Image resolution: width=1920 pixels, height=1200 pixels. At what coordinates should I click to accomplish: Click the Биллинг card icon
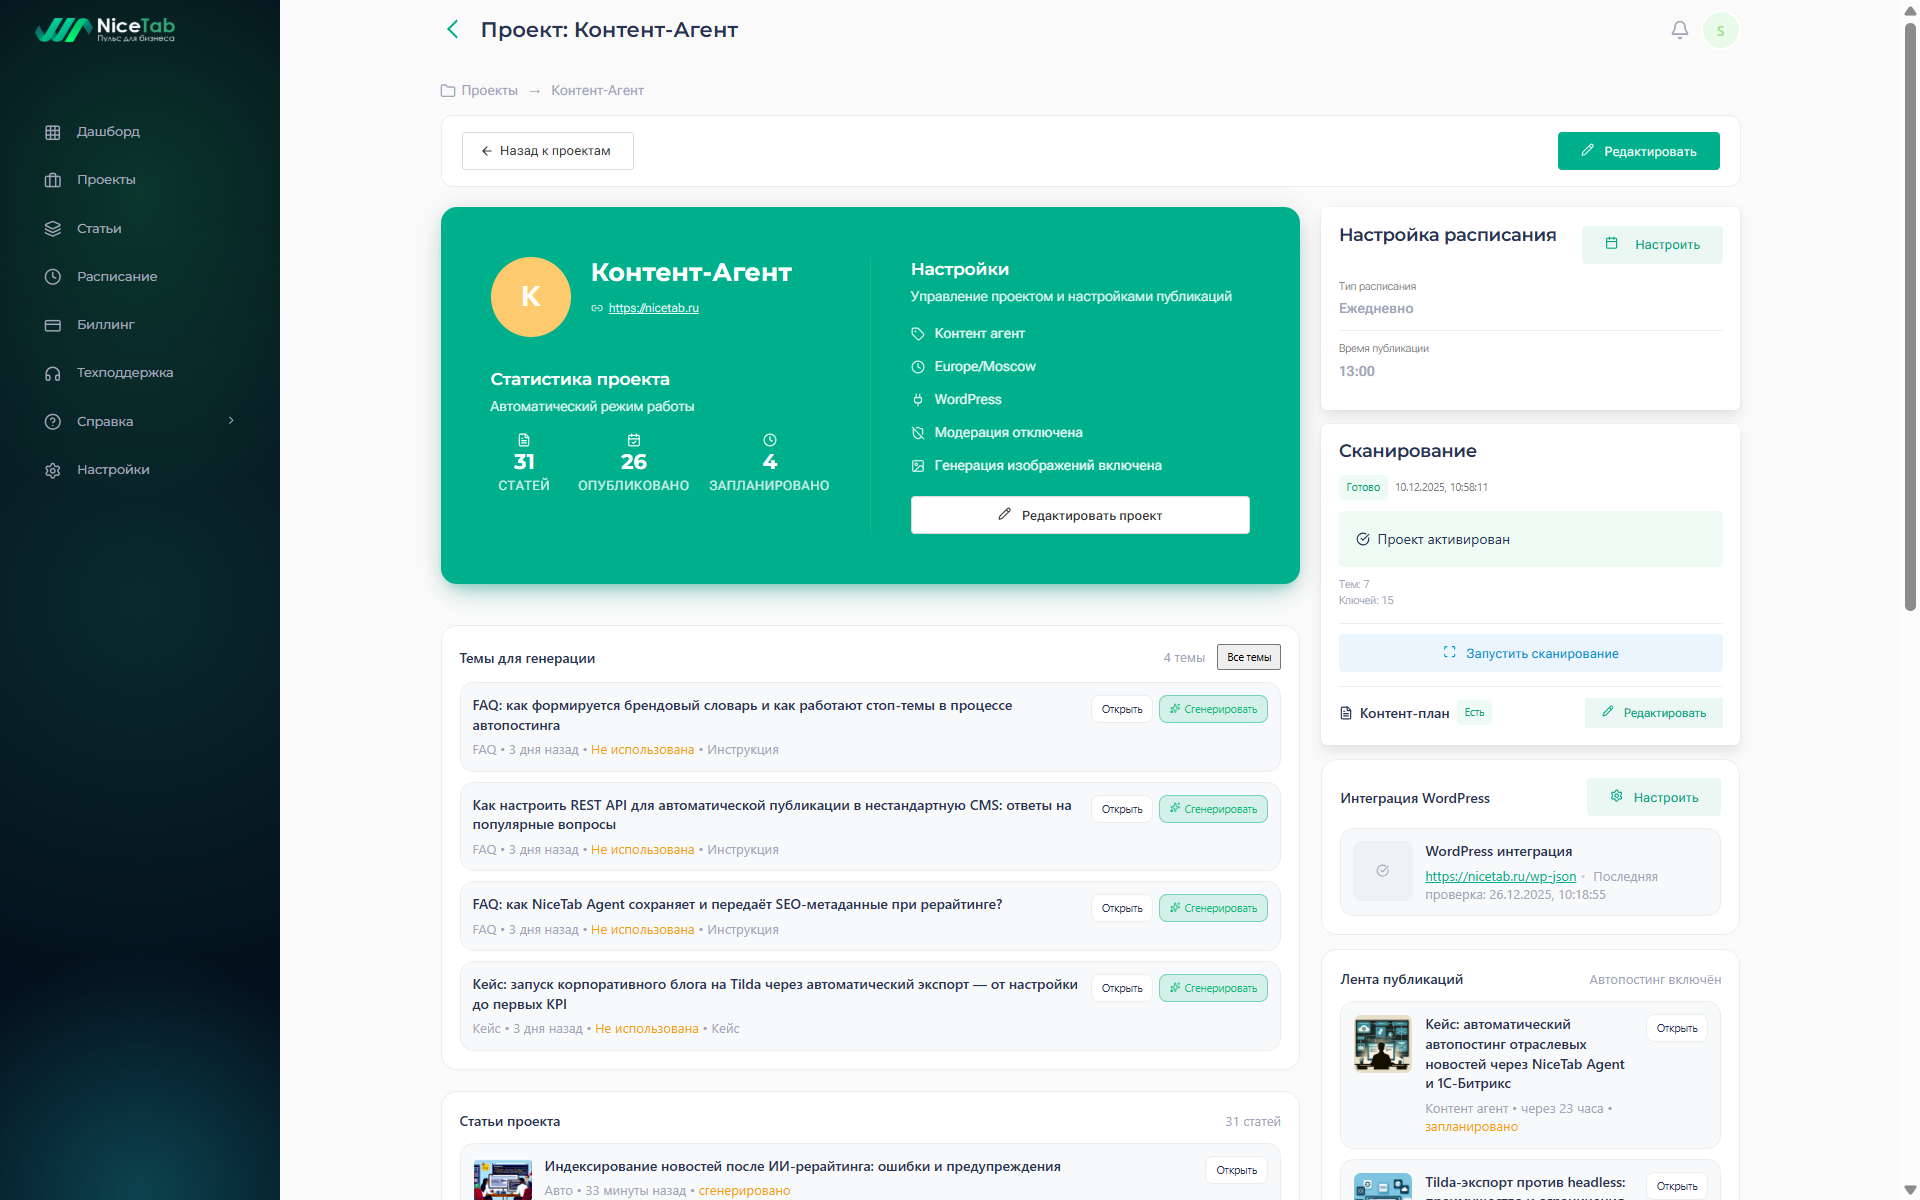53,325
